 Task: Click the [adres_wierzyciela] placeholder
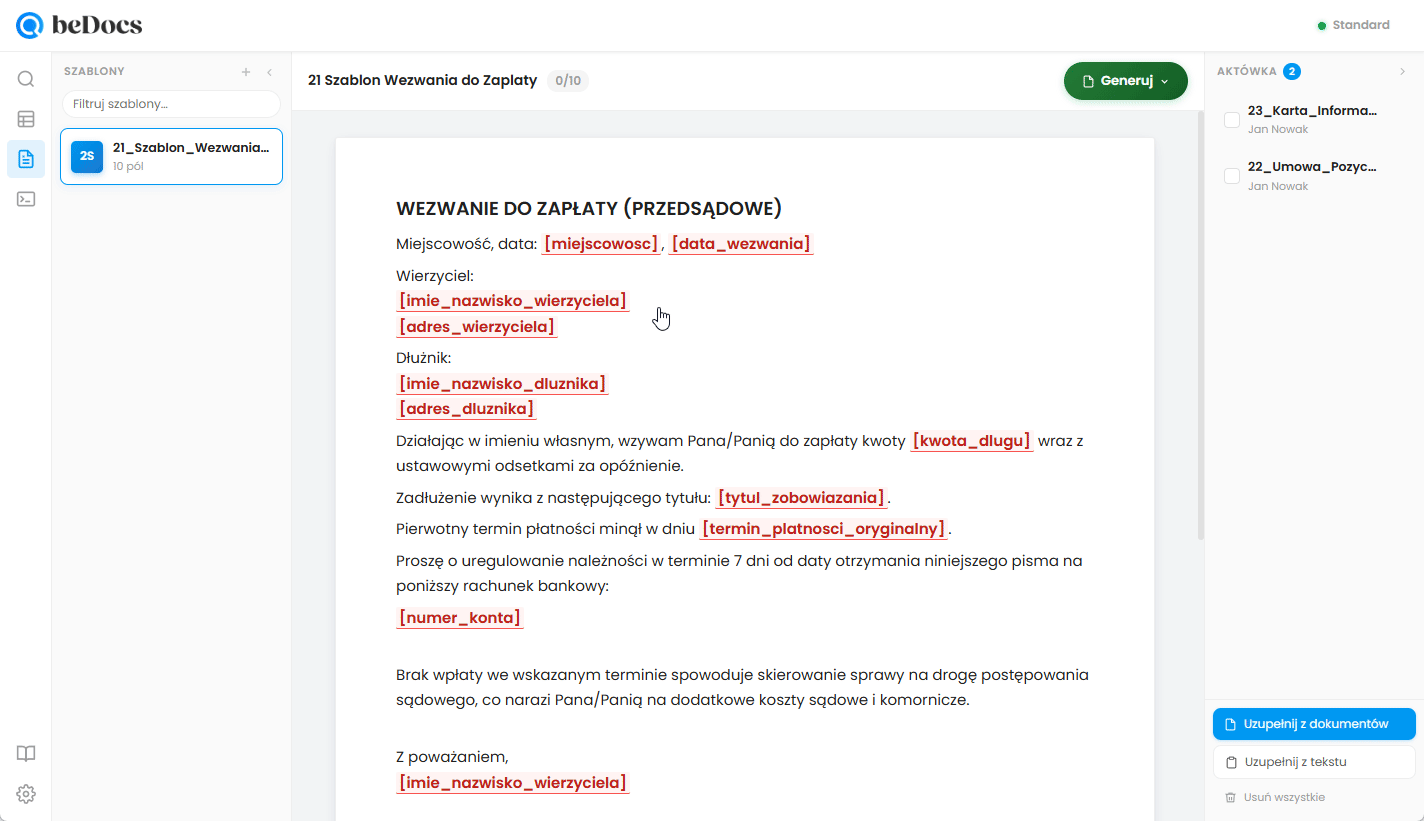click(477, 327)
